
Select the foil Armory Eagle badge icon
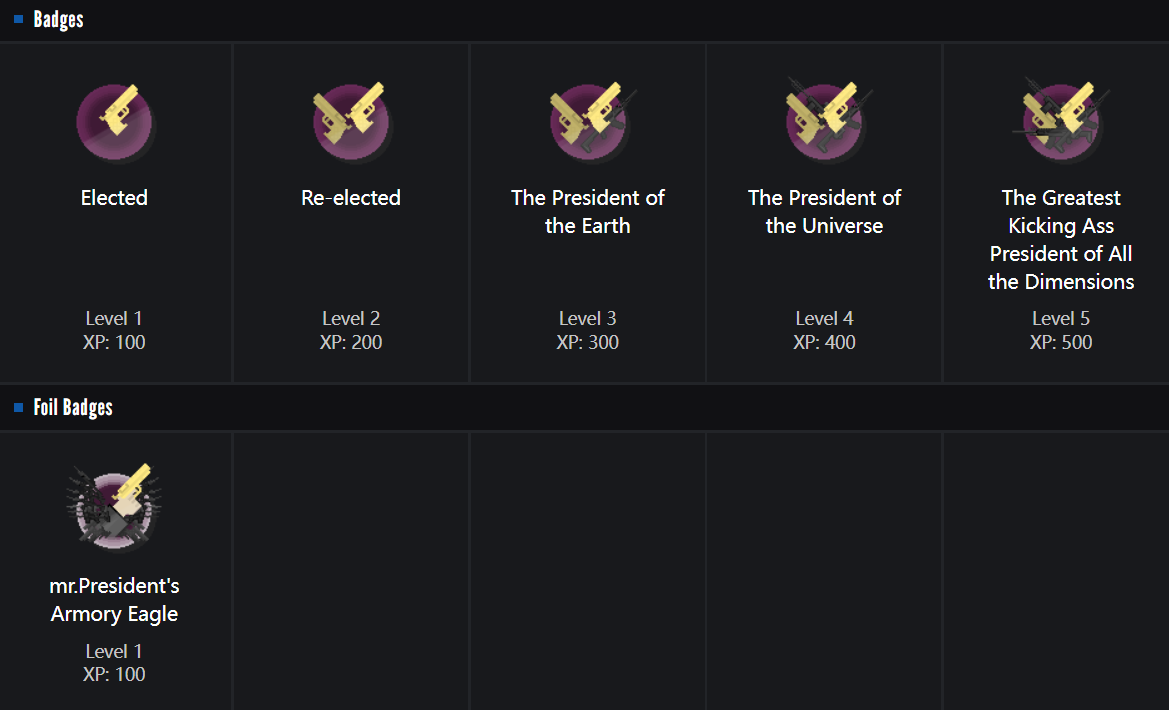[114, 508]
